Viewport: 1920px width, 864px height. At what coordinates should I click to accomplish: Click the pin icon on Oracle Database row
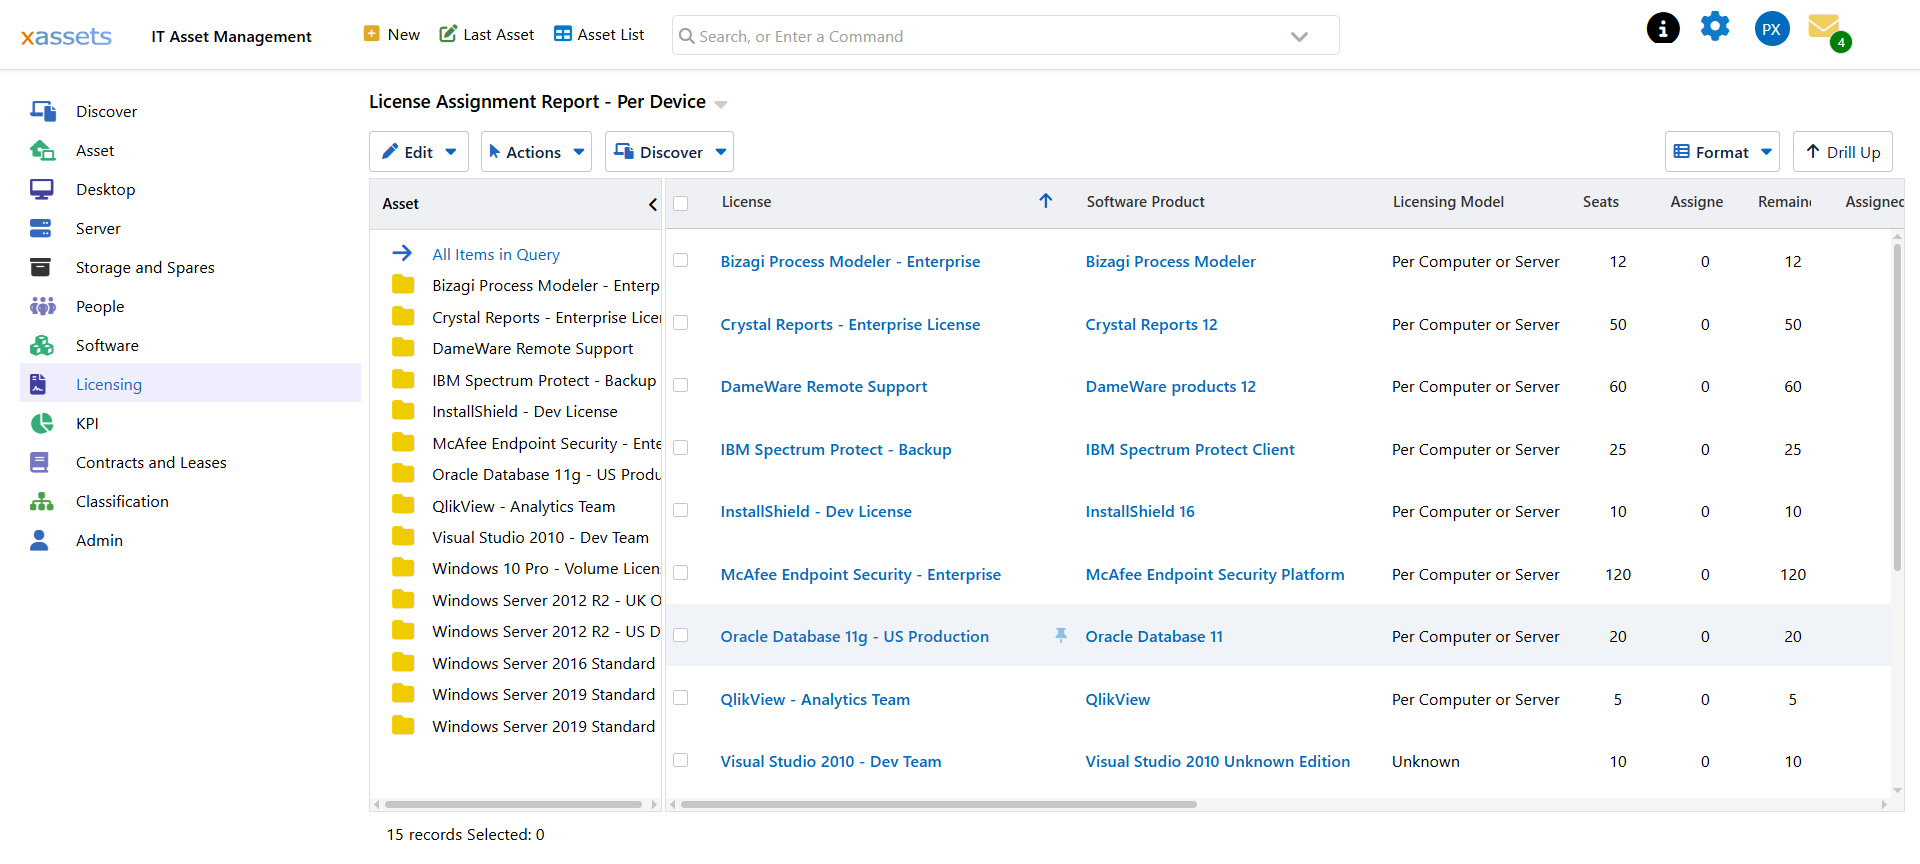tap(1061, 635)
